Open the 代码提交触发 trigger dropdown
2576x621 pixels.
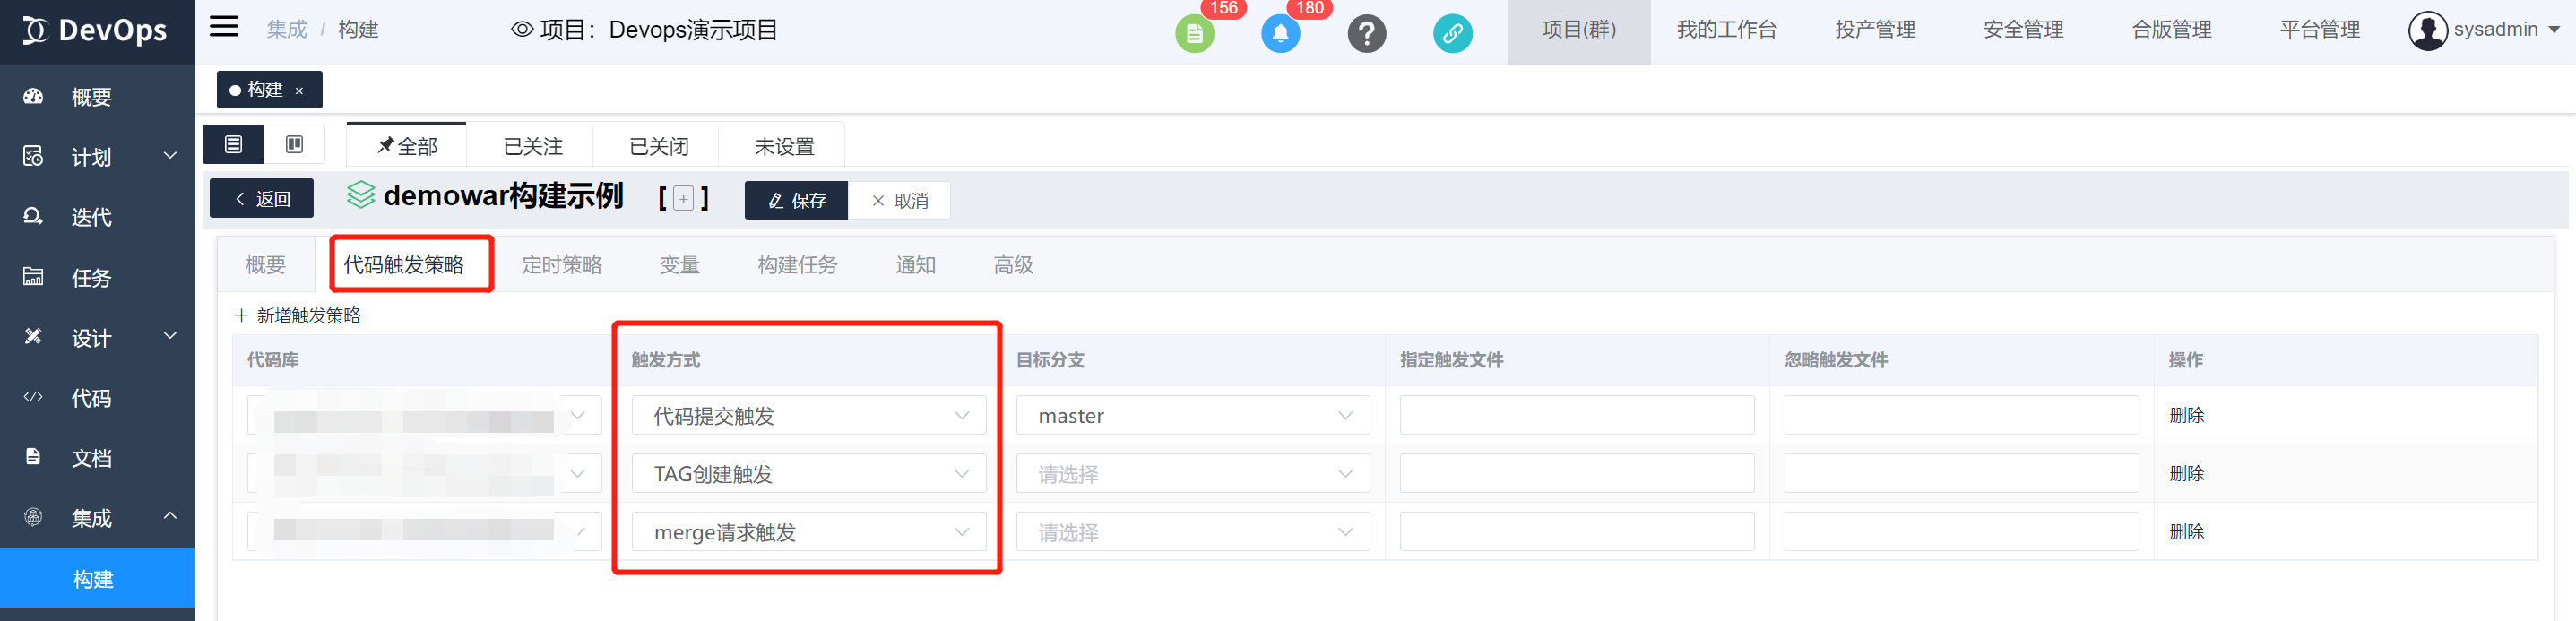pos(808,416)
